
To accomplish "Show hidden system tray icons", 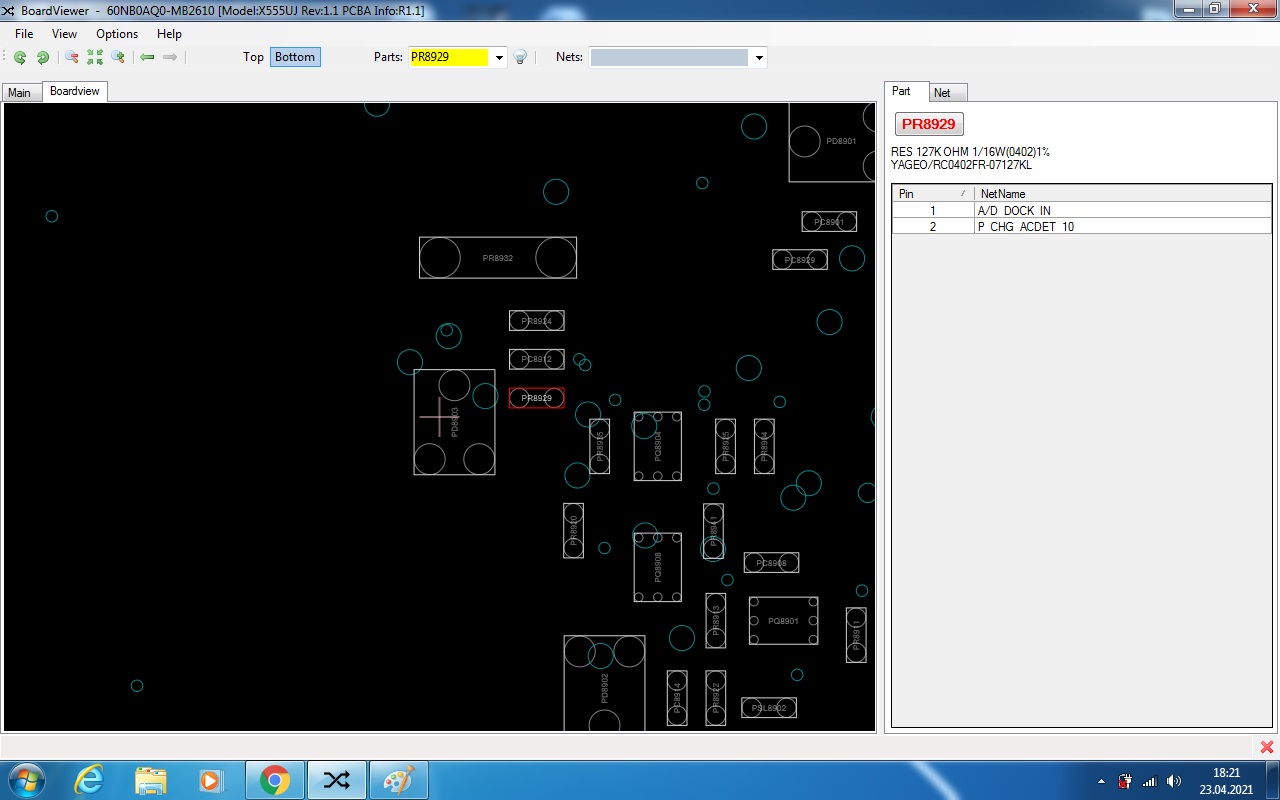I will pos(1101,781).
